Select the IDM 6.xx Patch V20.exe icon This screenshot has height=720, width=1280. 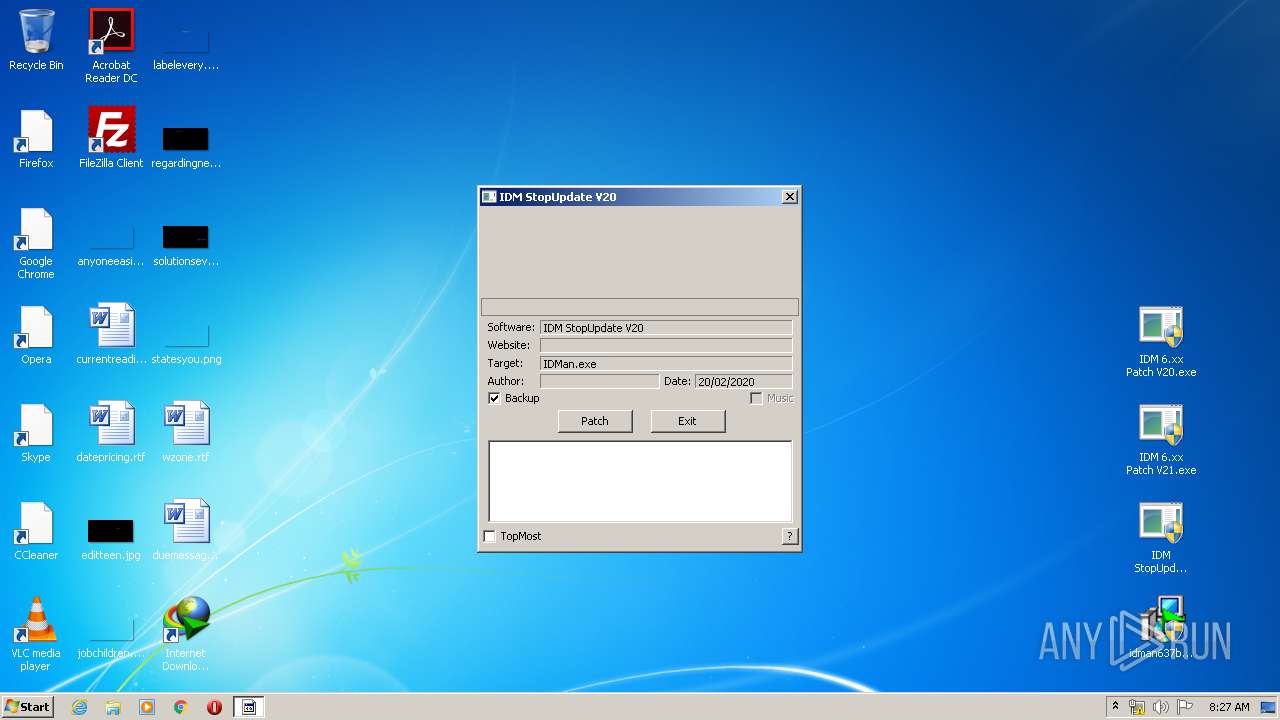1161,342
